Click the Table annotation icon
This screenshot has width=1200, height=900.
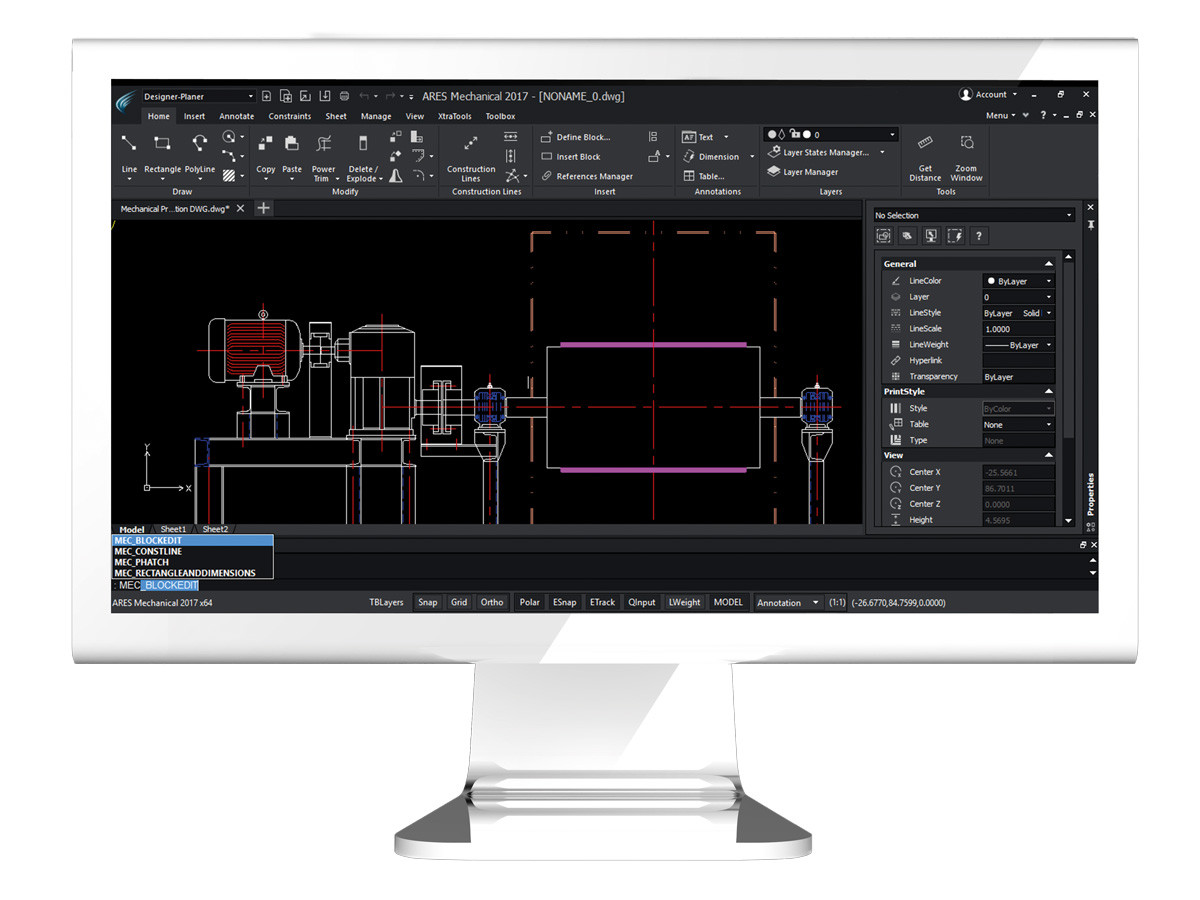(x=689, y=176)
